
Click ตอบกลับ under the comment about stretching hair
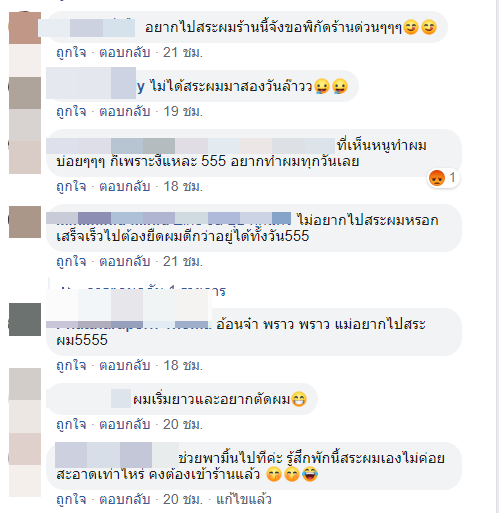(x=125, y=261)
